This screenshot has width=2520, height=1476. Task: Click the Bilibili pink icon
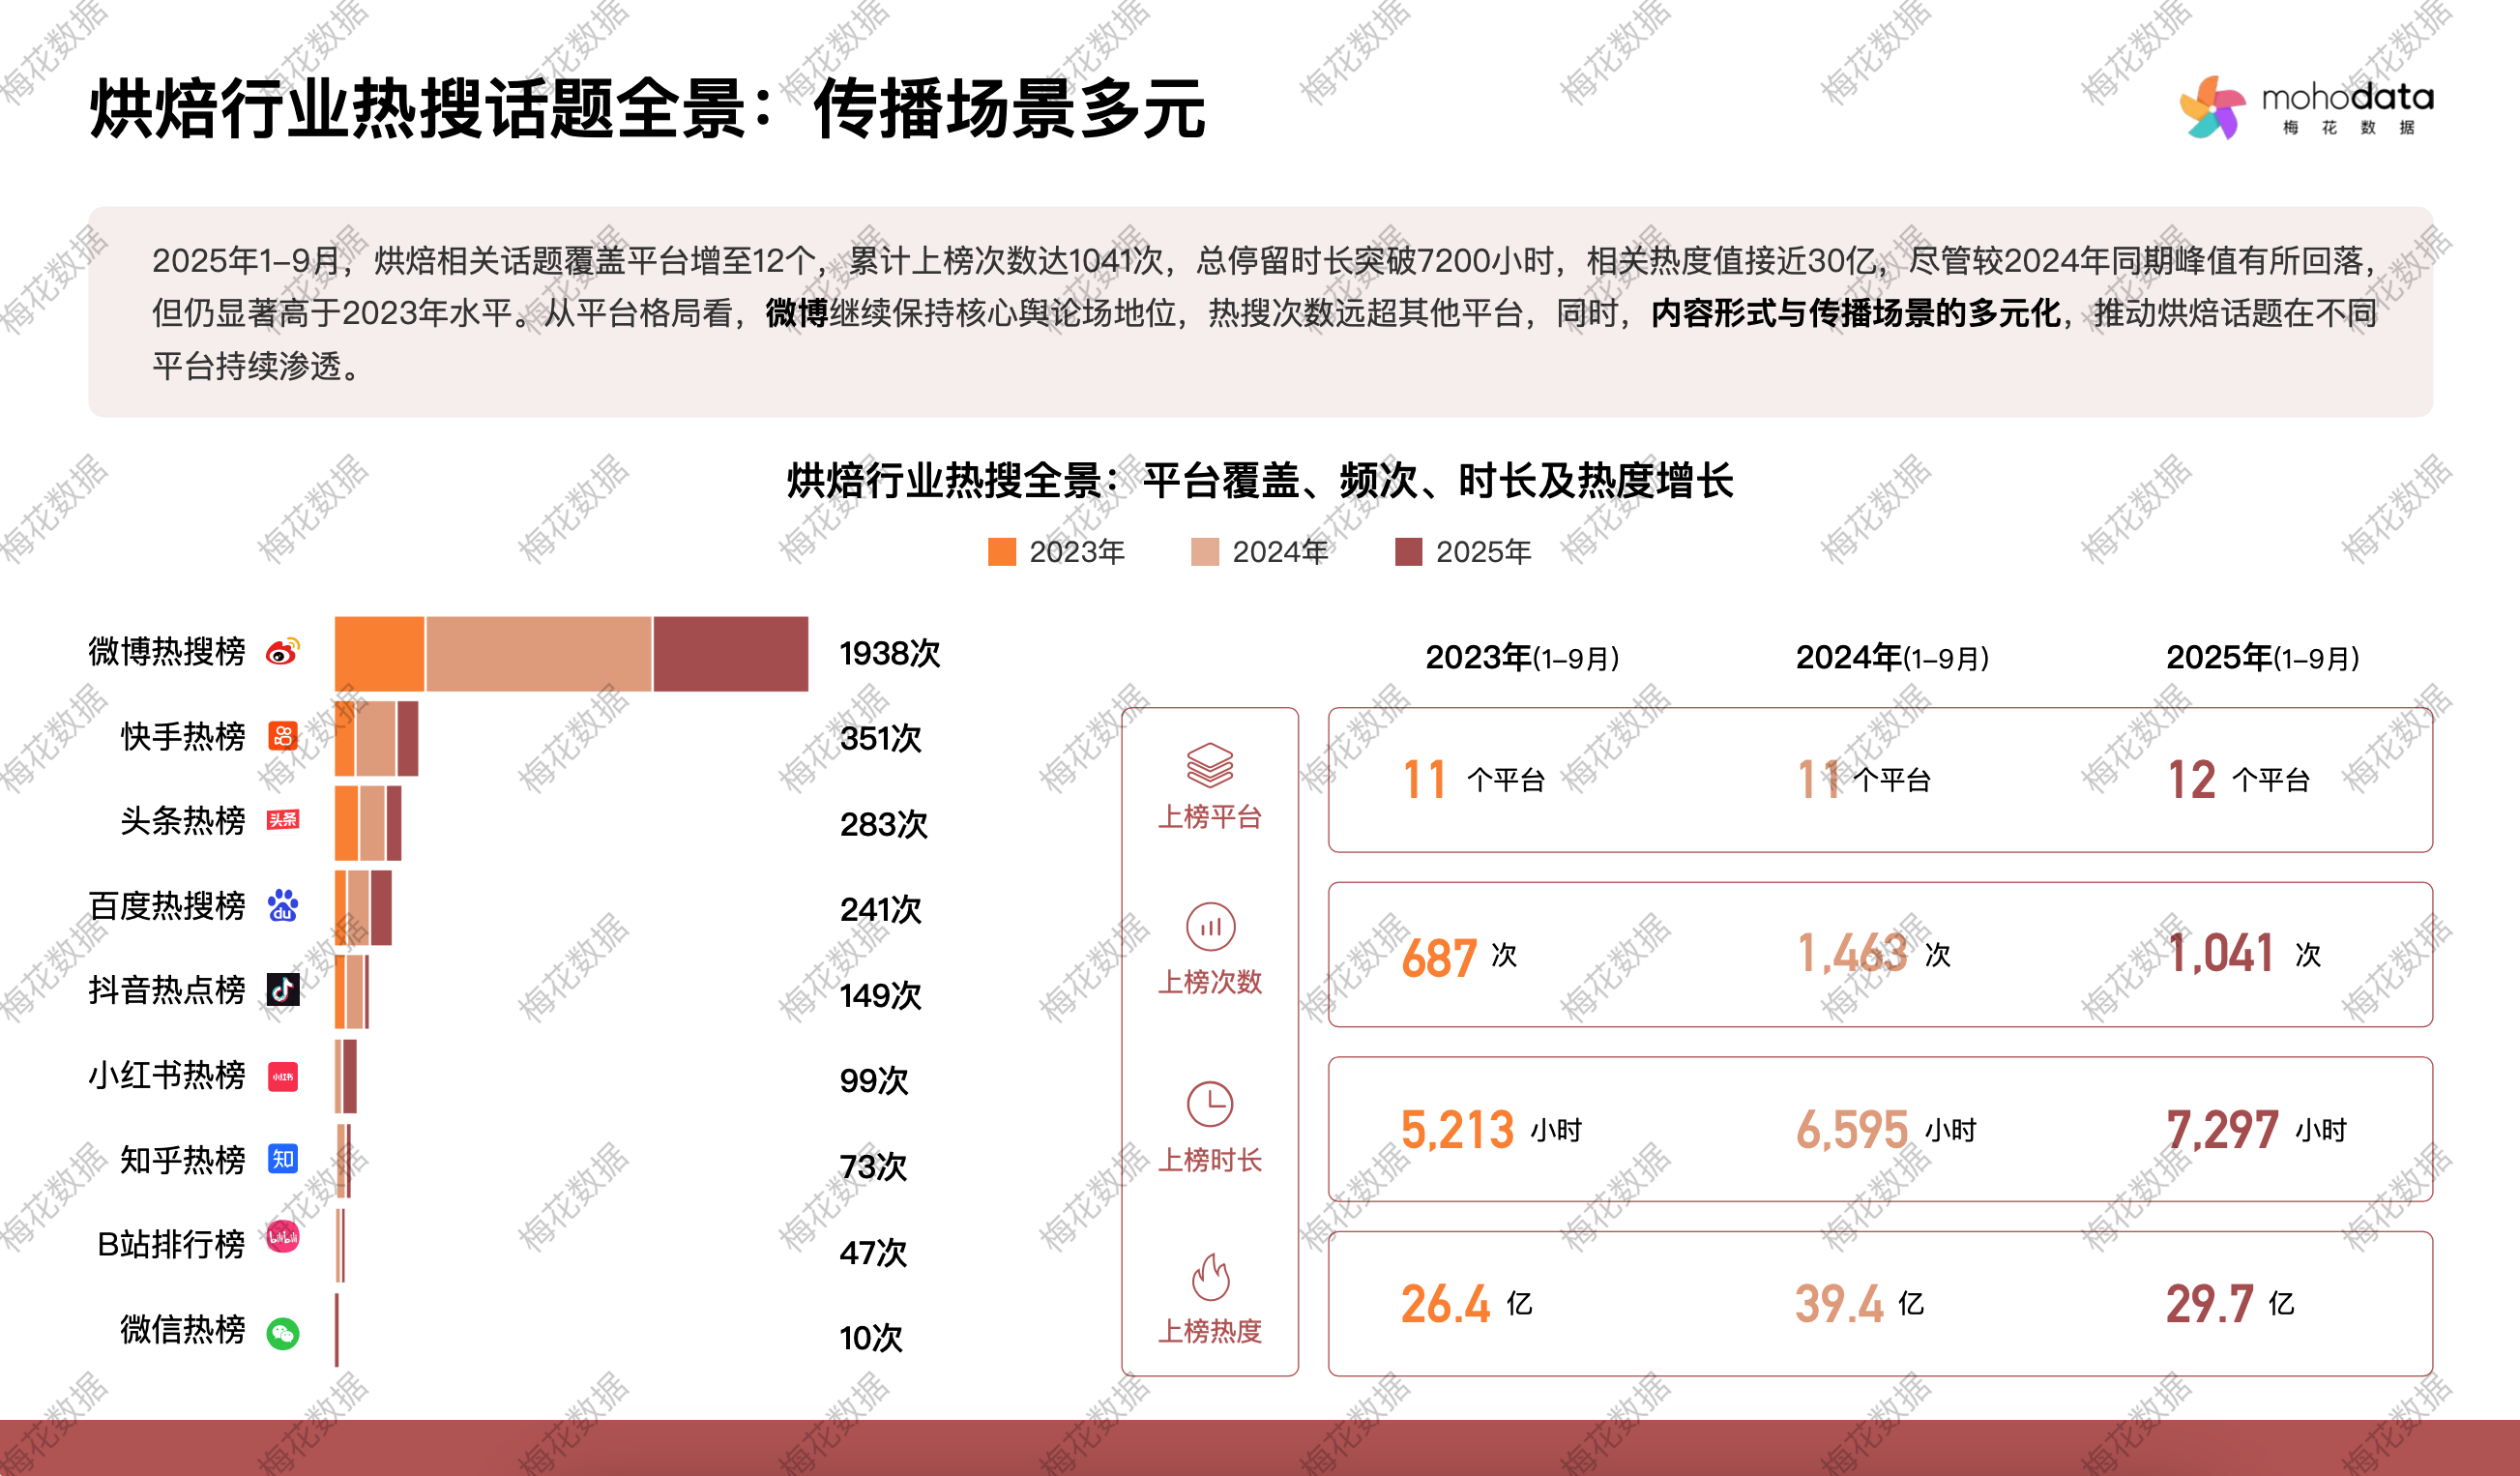tap(283, 1237)
